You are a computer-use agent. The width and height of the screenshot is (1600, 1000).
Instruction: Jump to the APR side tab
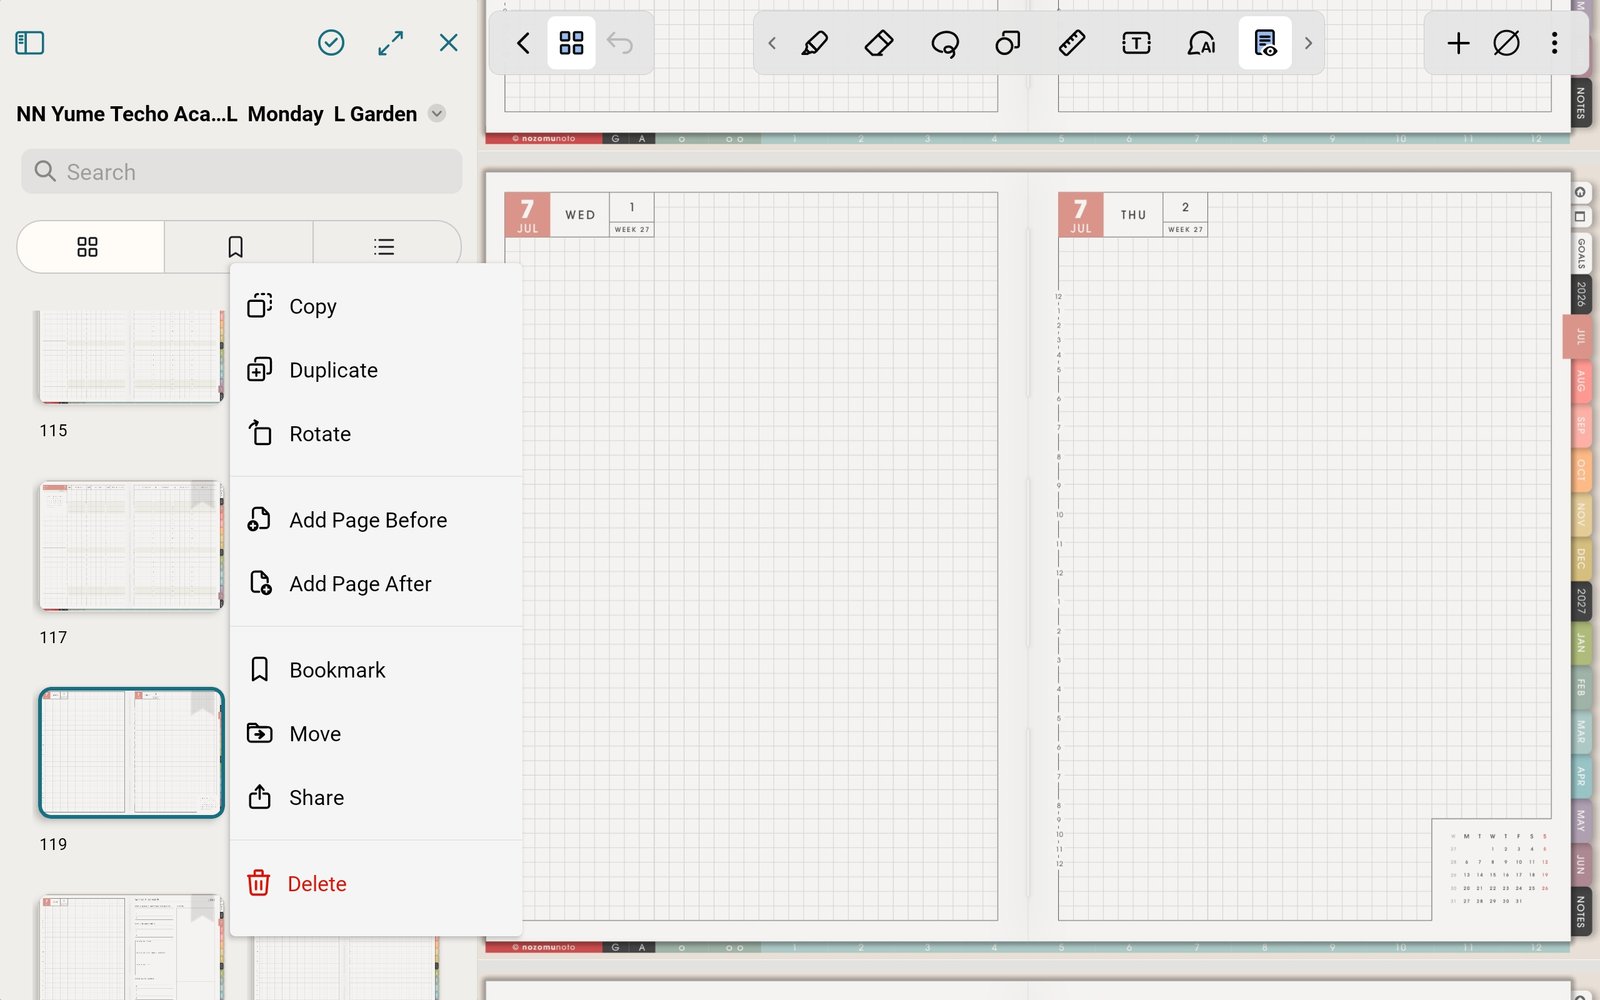(x=1581, y=776)
